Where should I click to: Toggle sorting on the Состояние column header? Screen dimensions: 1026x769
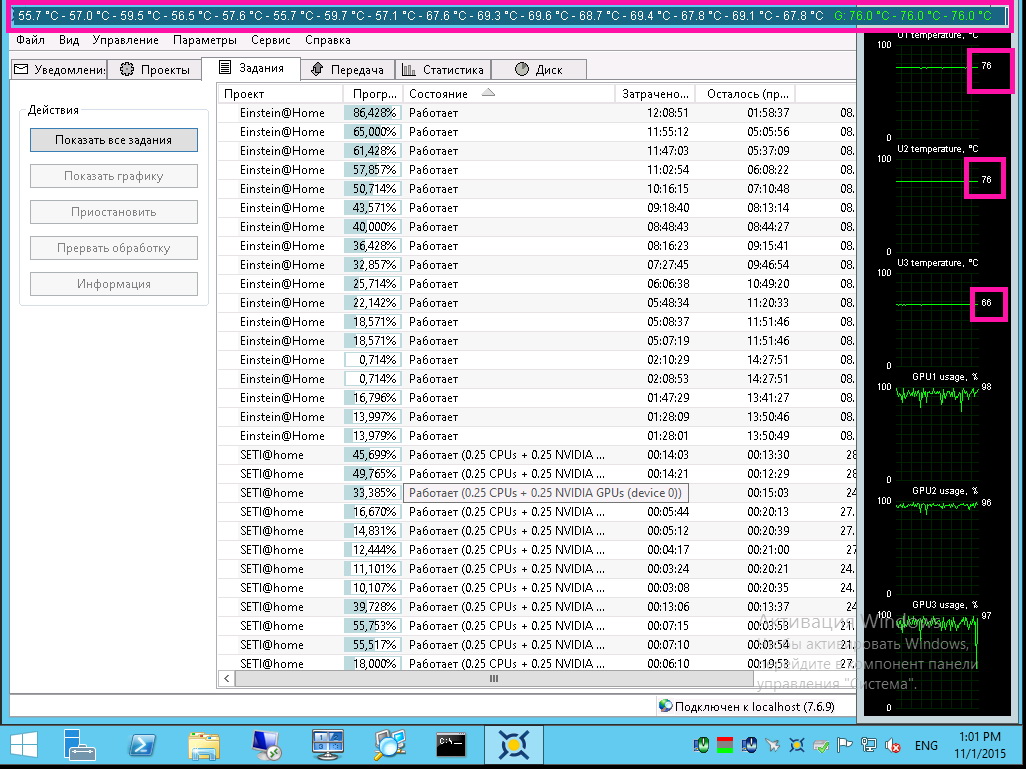click(508, 94)
